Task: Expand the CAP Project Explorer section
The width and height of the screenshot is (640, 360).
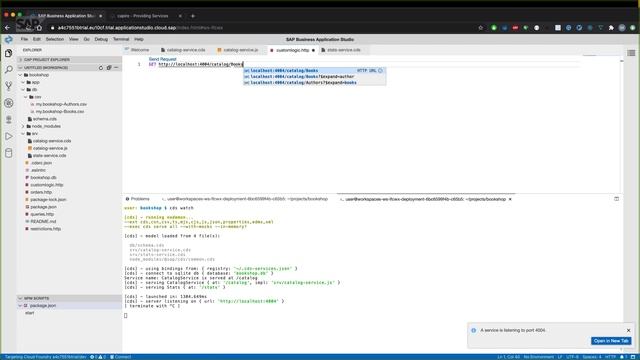Action: pos(69,60)
